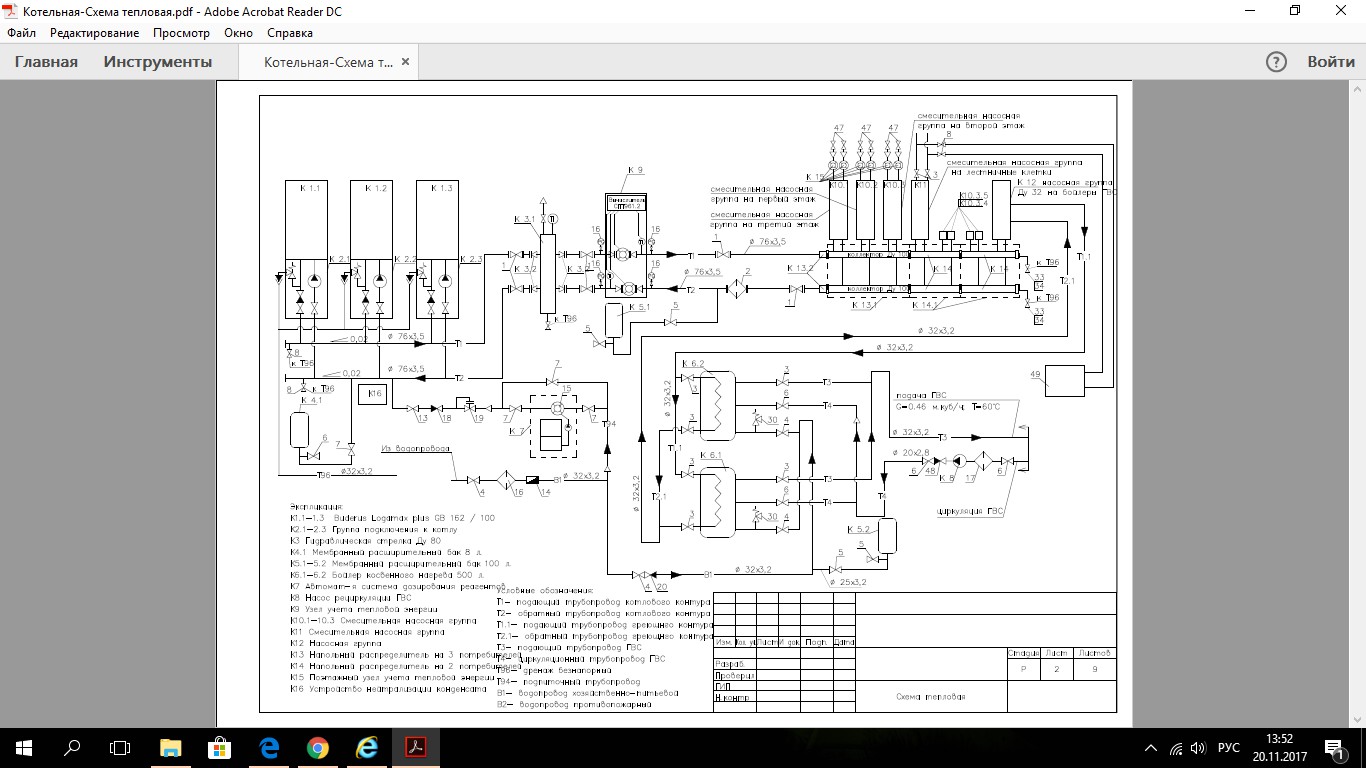Open the Windows Start menu
Viewport: 1366px width, 768px height.
[24, 748]
